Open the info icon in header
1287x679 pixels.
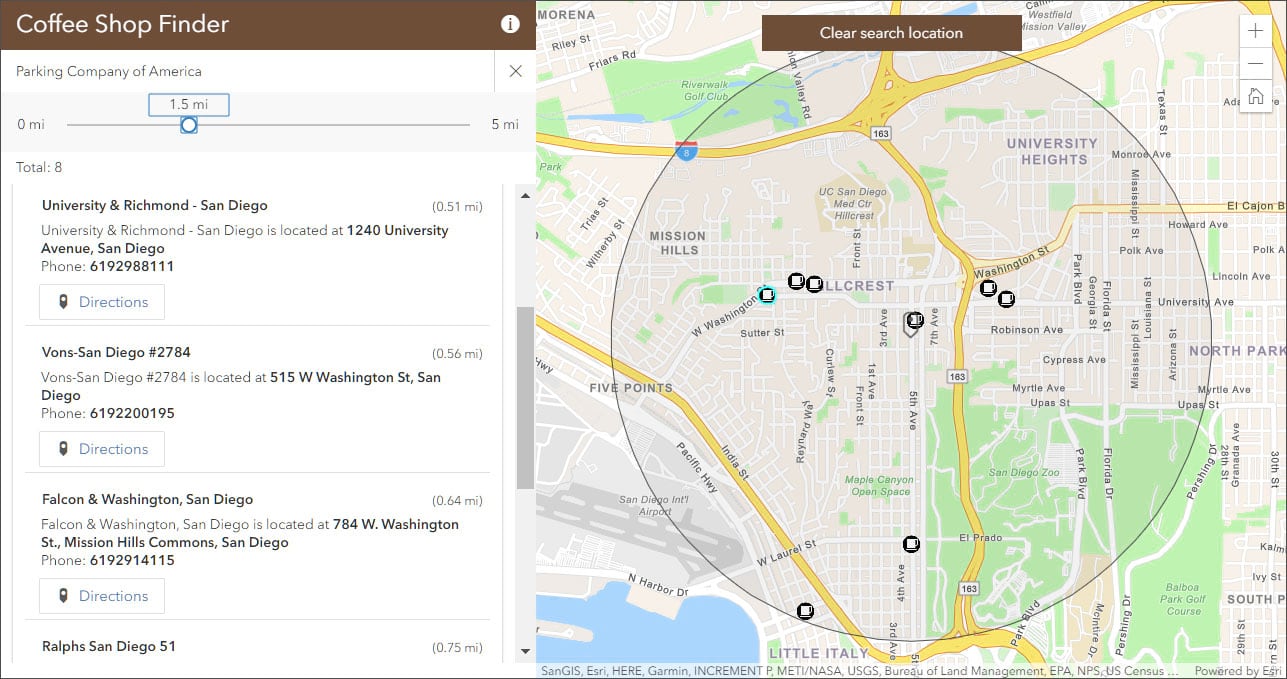pos(510,24)
